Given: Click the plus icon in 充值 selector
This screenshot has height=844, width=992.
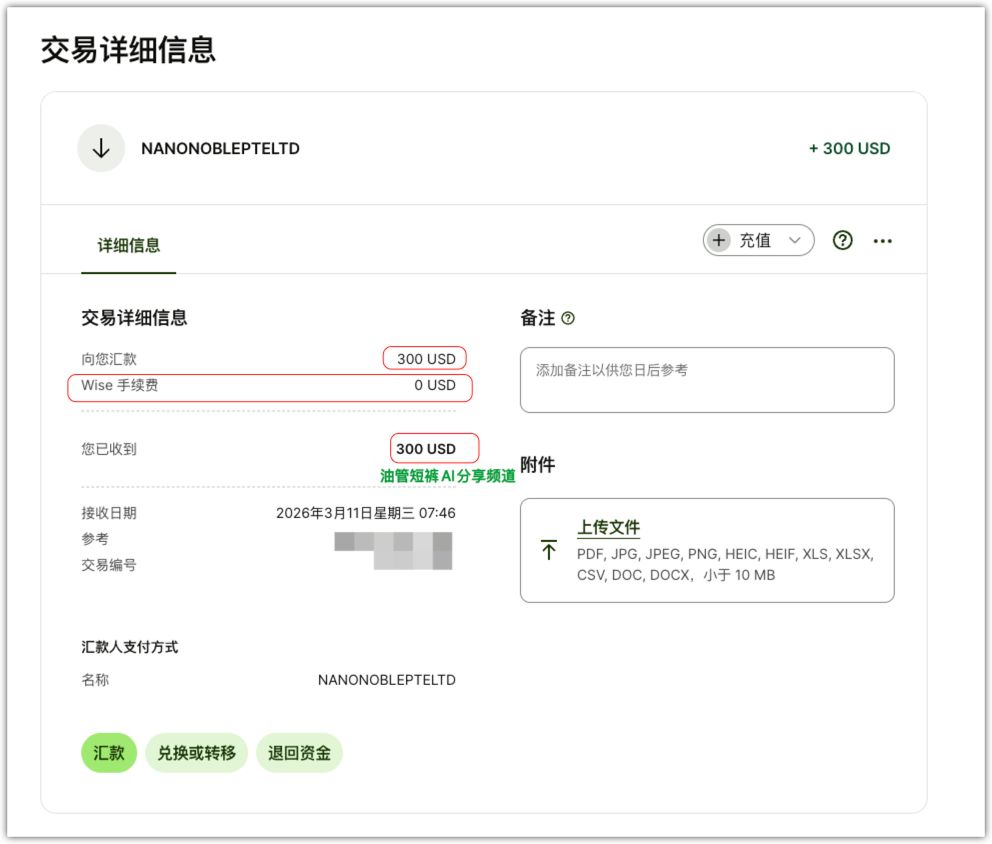Looking at the screenshot, I should (x=718, y=240).
